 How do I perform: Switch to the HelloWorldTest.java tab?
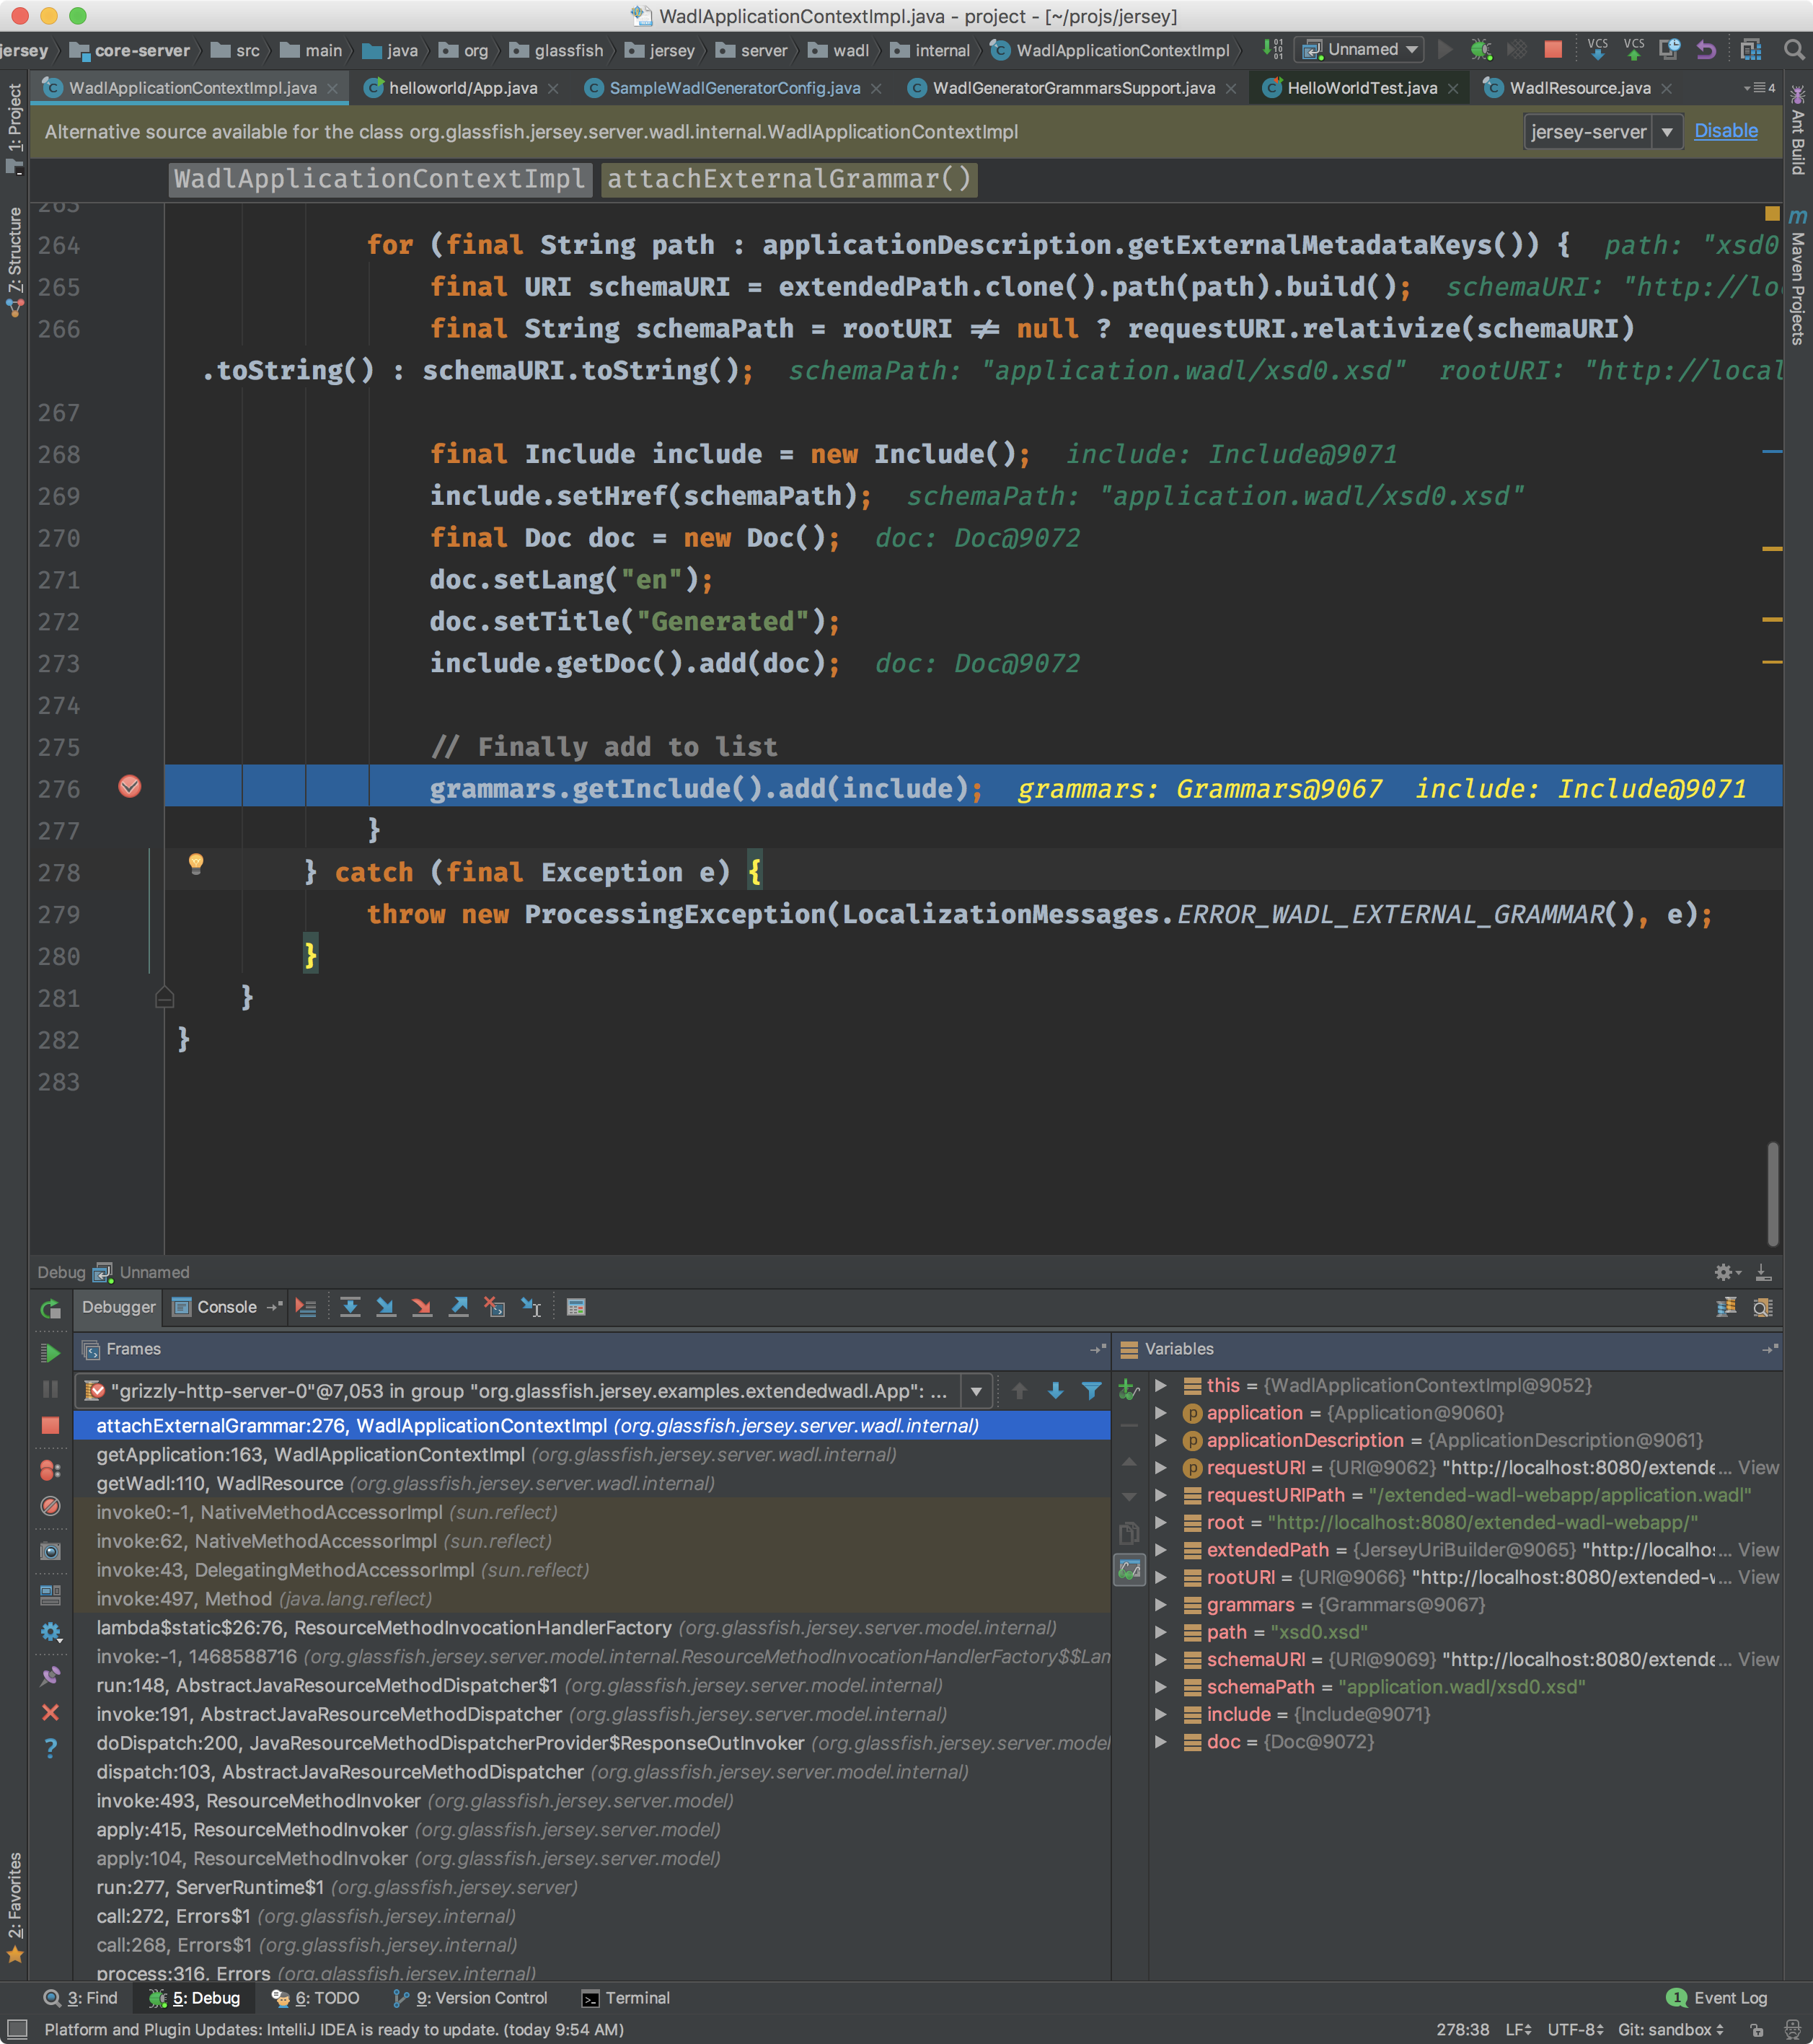coord(1361,88)
